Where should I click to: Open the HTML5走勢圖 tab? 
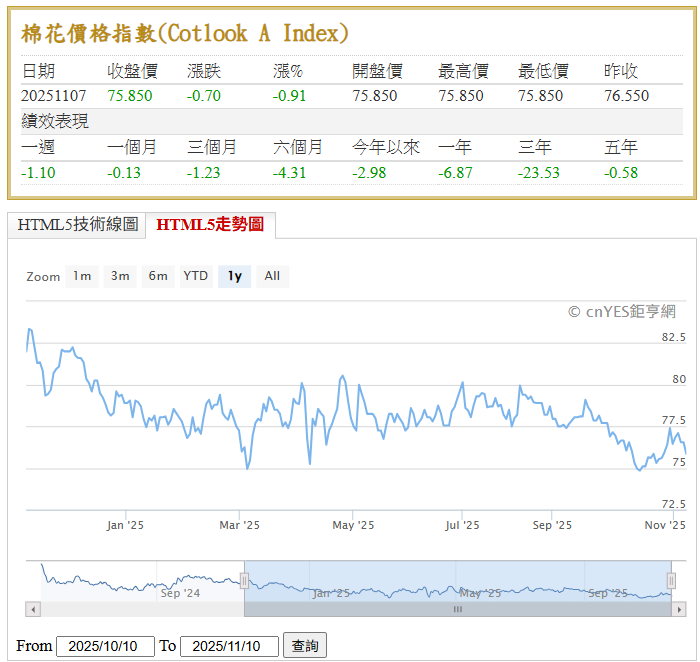coord(210,225)
